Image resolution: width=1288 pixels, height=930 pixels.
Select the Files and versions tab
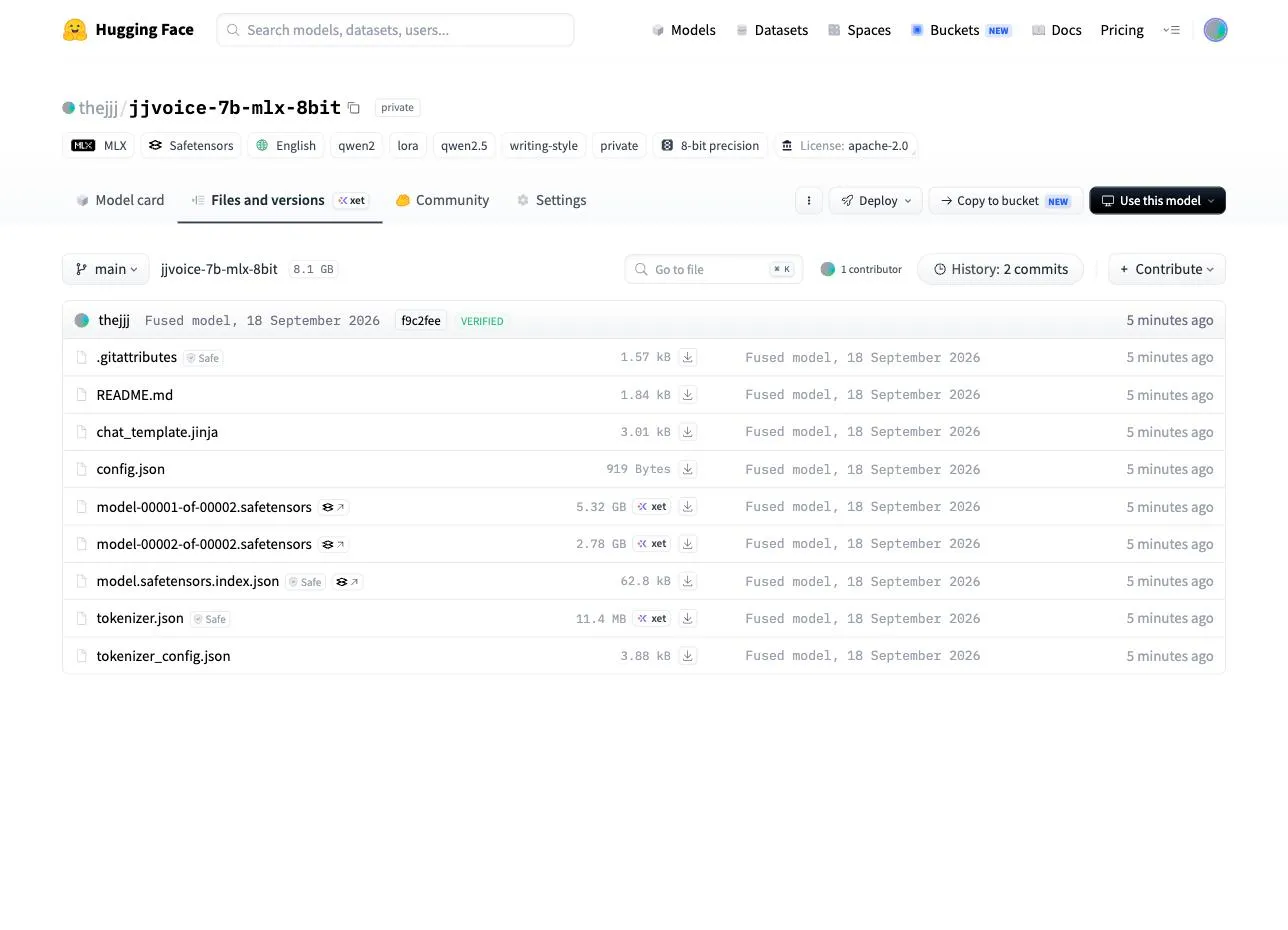280,200
